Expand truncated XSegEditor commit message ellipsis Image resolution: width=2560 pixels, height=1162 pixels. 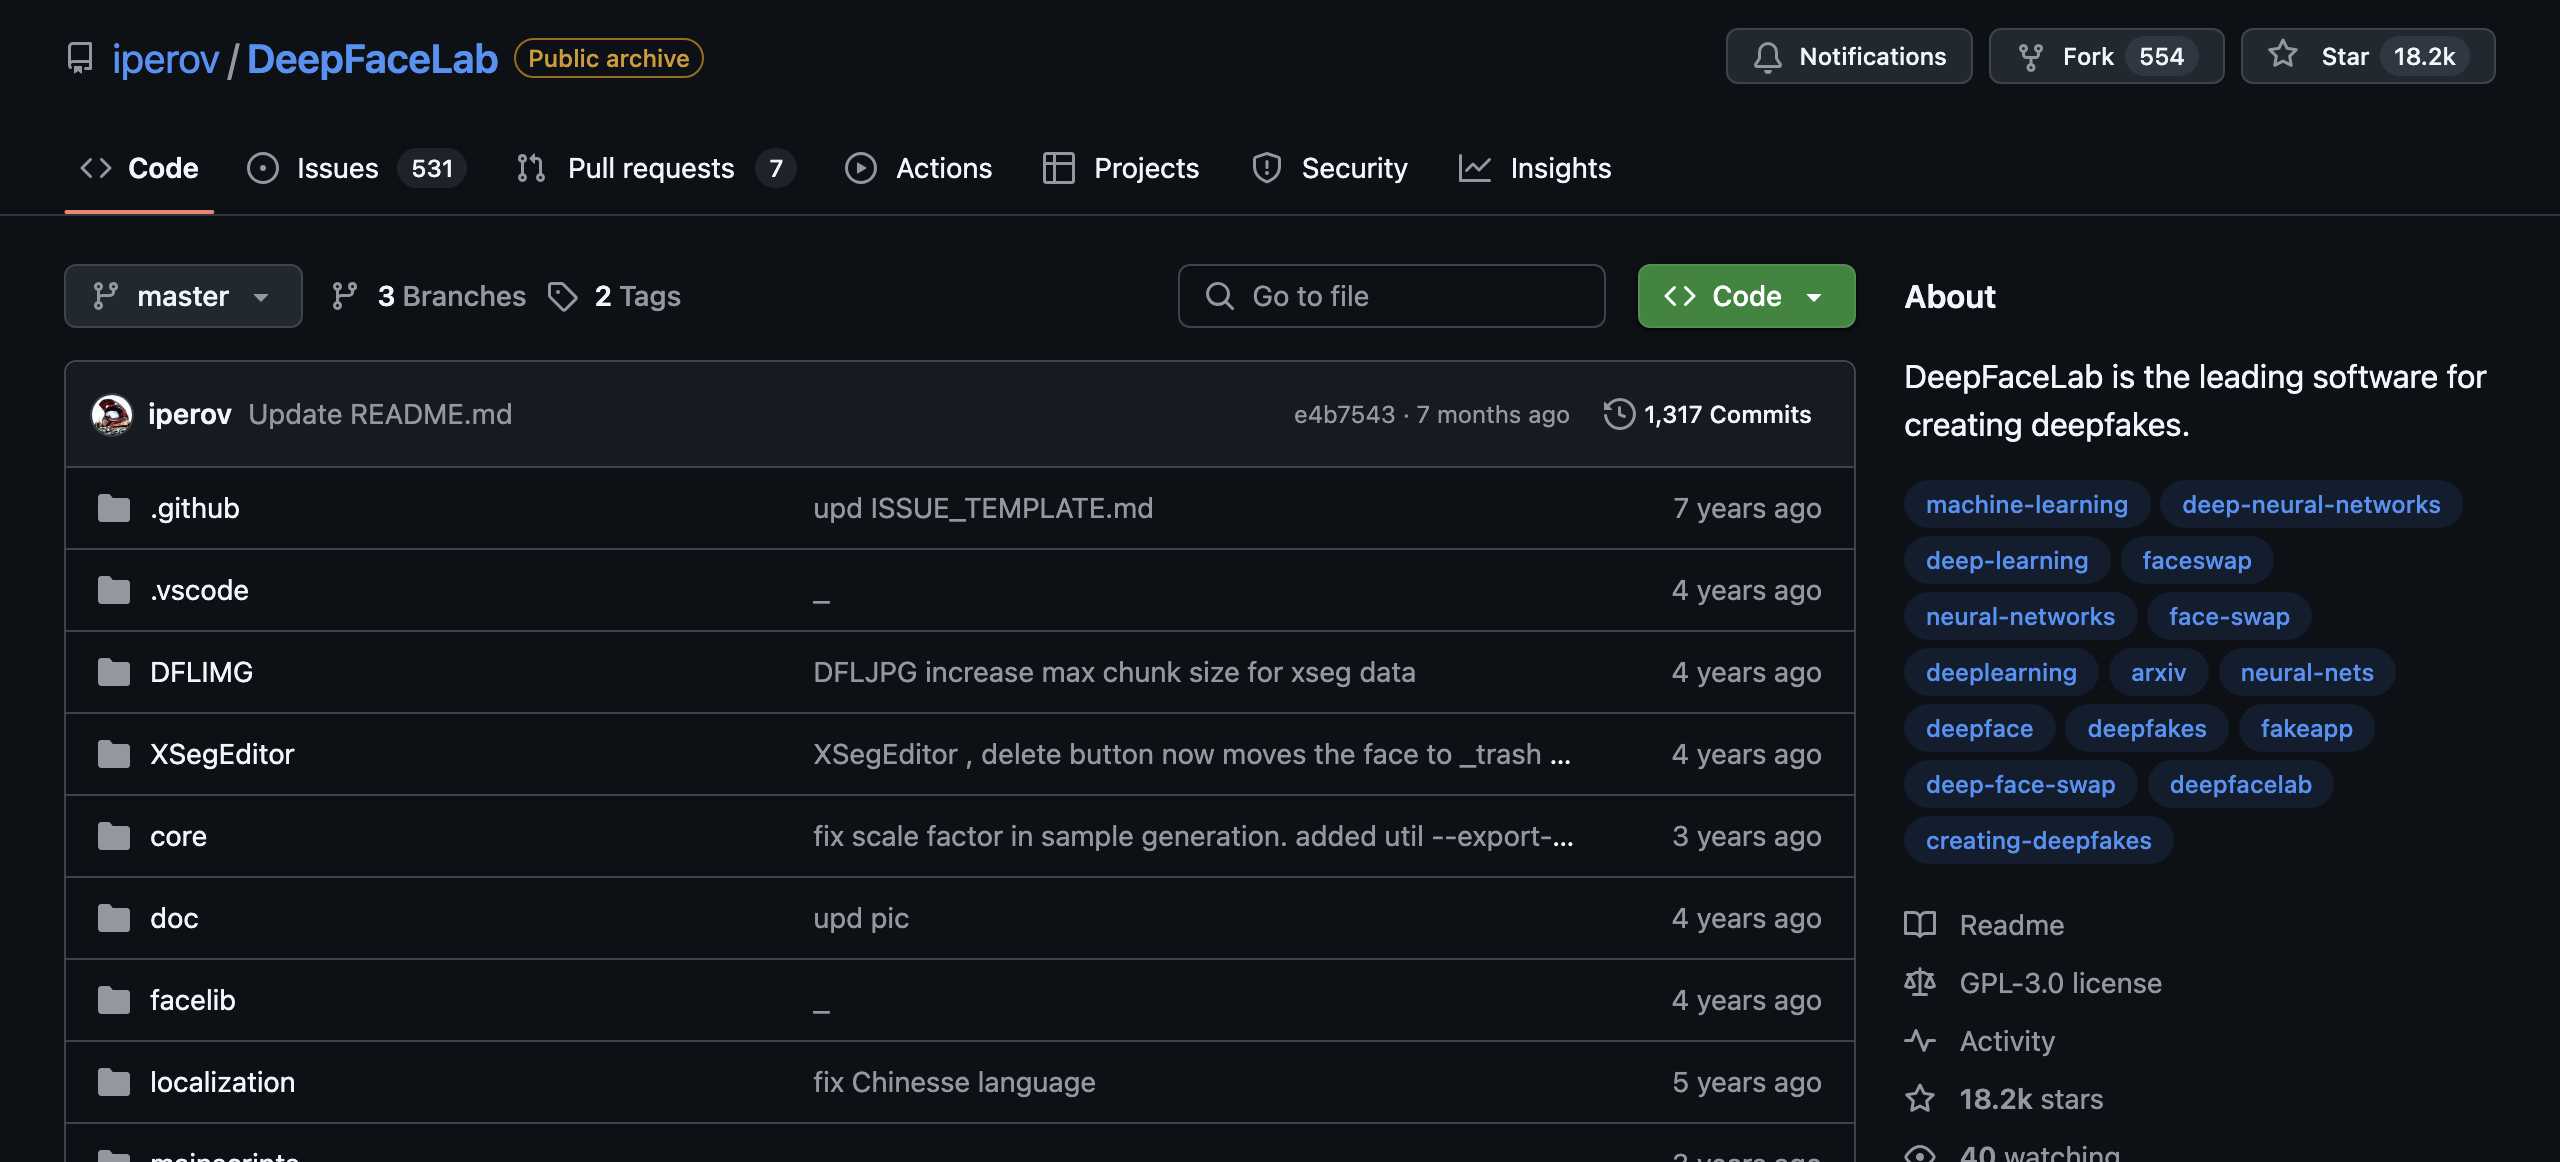[x=1560, y=755]
